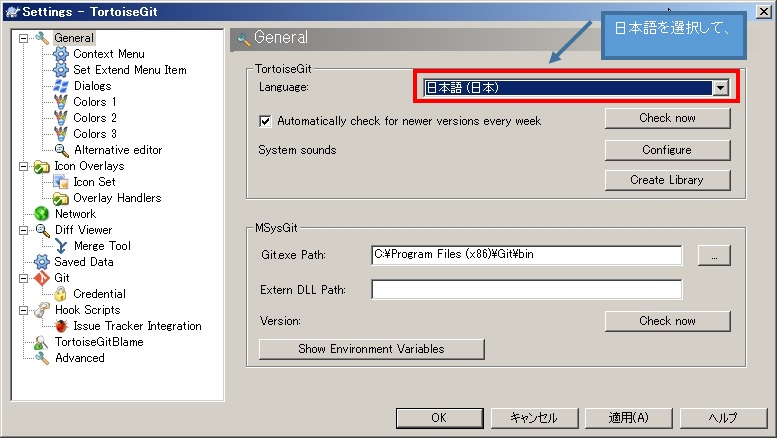Click the Saved Data gear icon
Screen dimensions: 777x438
click(x=42, y=262)
